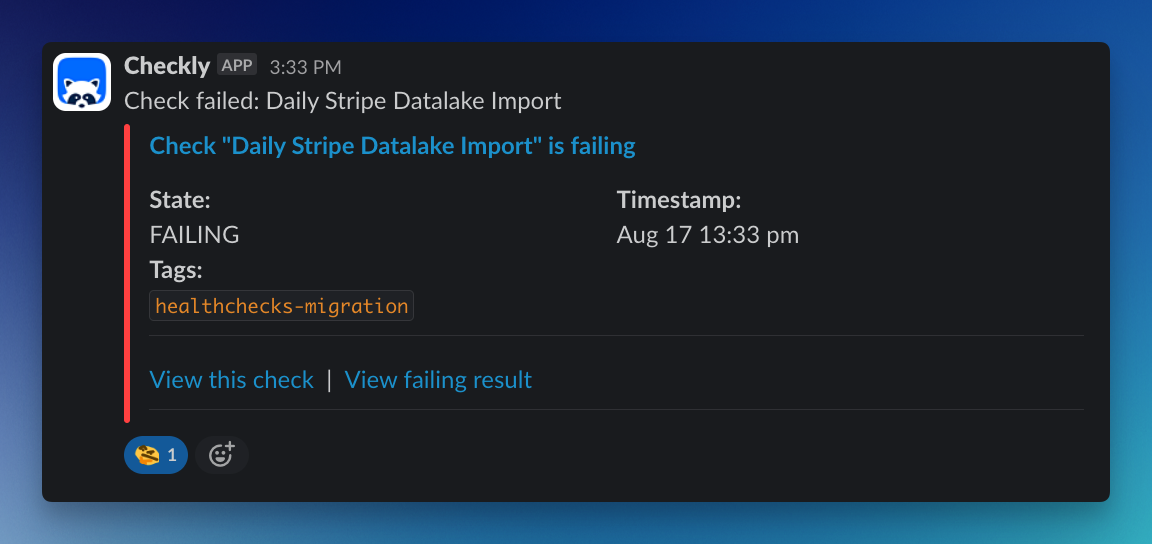
Task: Open the "View failing result" link
Action: coord(438,380)
